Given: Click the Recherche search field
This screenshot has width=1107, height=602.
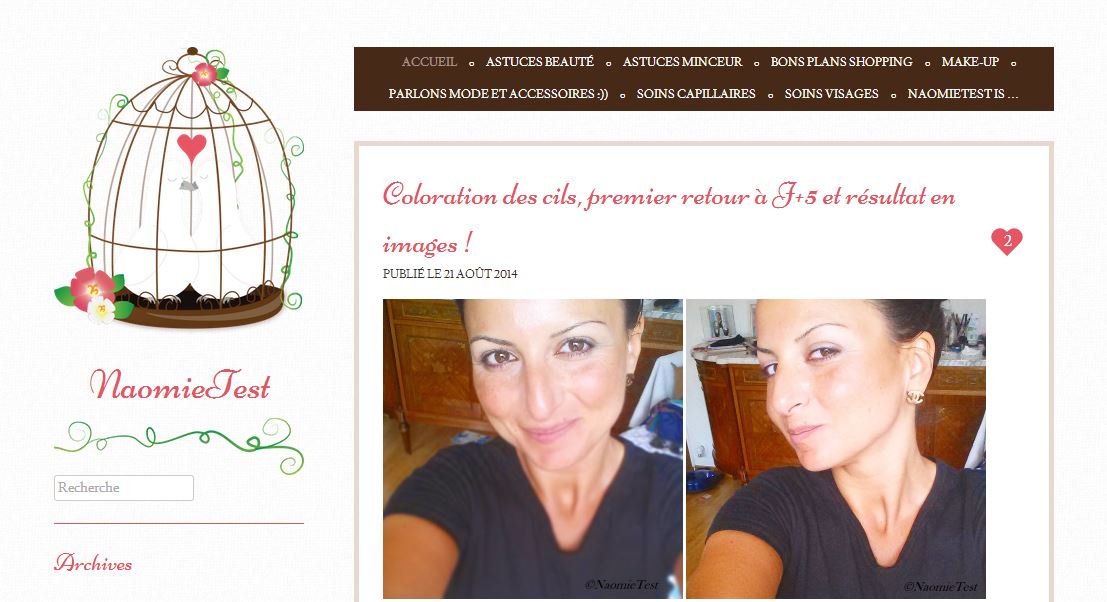Looking at the screenshot, I should pos(124,488).
